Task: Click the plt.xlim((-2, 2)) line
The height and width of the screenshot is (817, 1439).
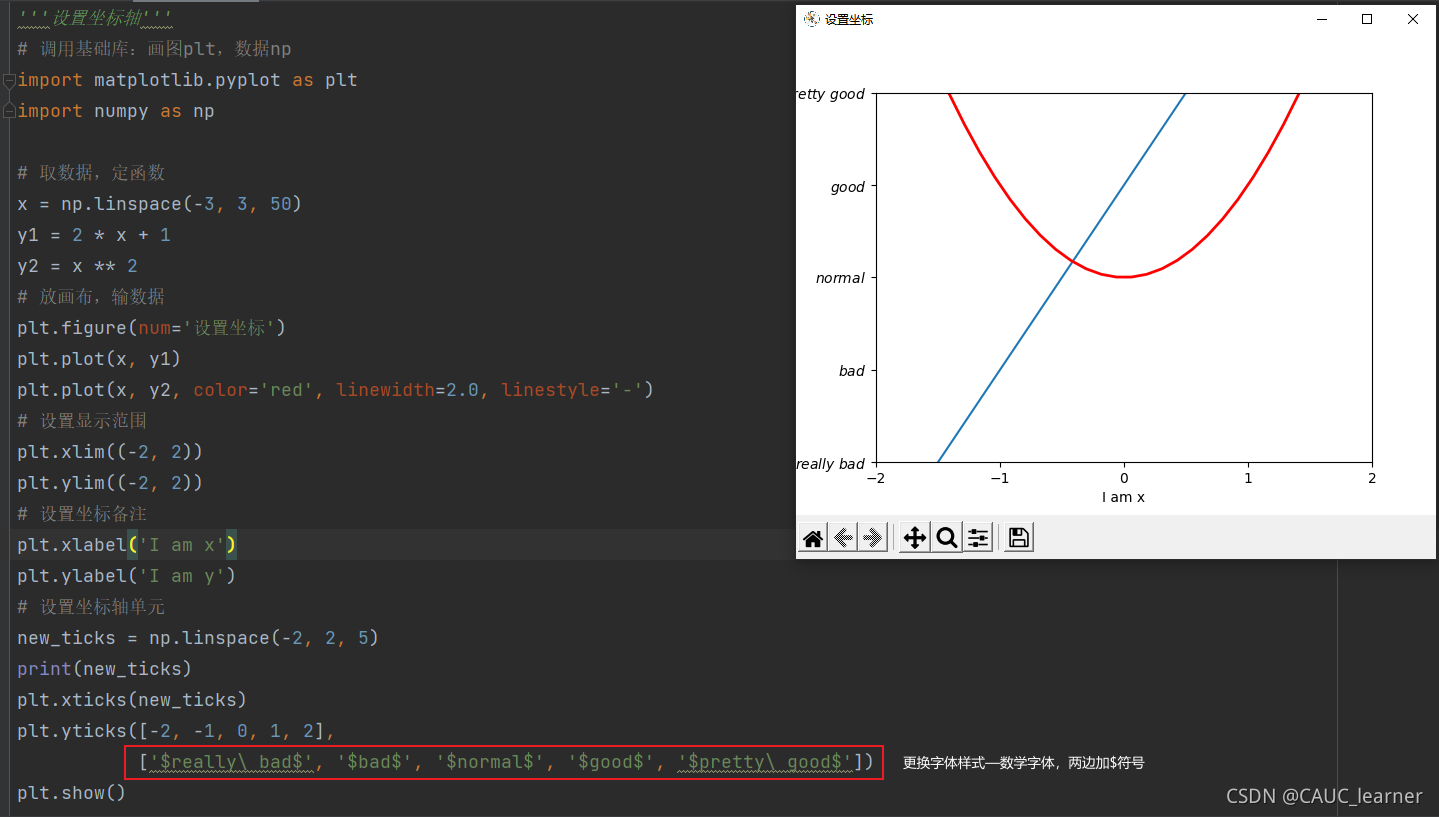Action: [110, 452]
